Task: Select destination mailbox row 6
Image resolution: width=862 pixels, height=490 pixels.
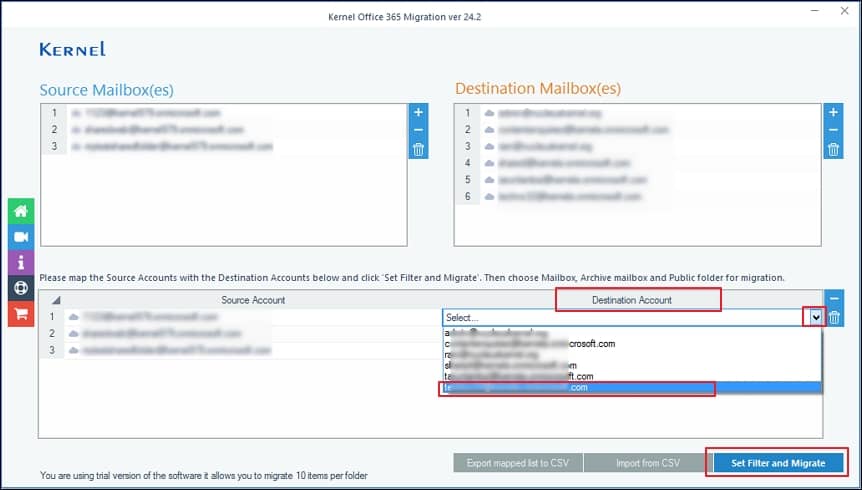Action: (638, 196)
